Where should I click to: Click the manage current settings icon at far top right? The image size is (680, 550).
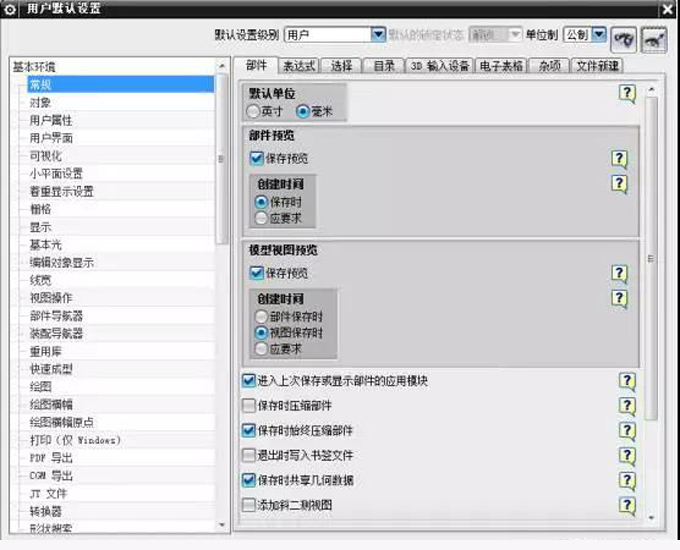654,37
